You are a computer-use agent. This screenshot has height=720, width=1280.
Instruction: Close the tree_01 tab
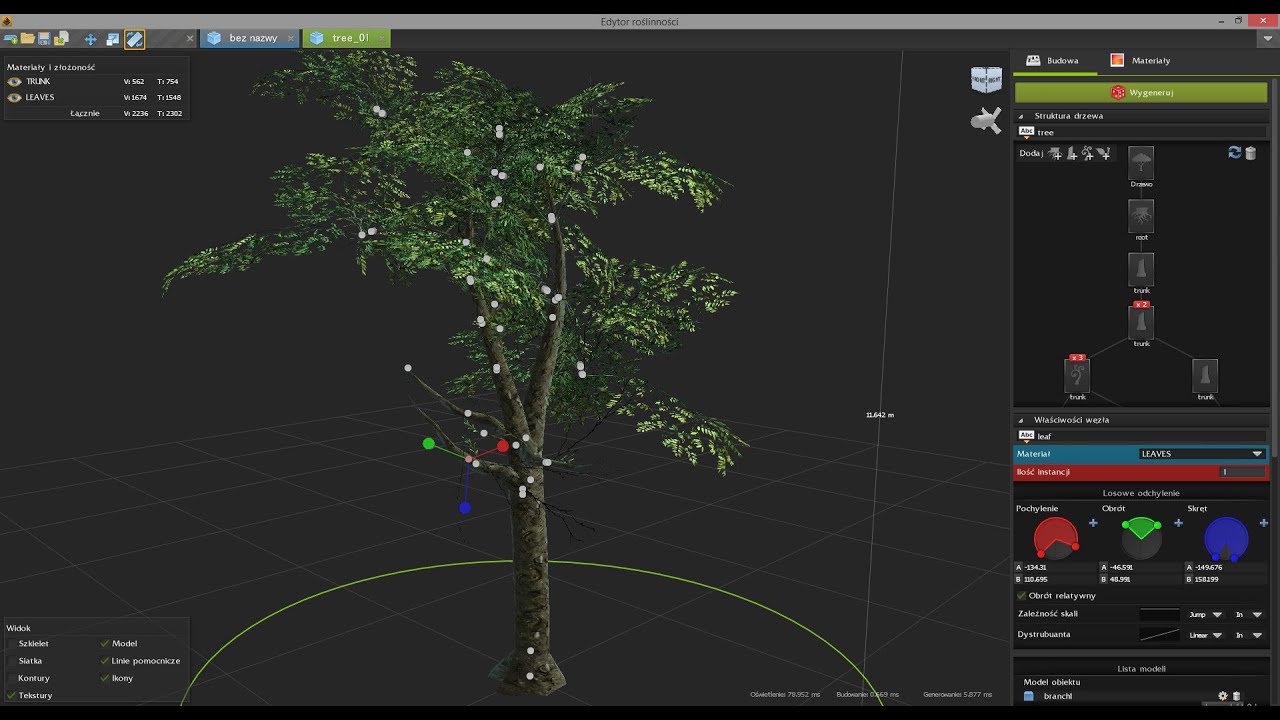382,38
